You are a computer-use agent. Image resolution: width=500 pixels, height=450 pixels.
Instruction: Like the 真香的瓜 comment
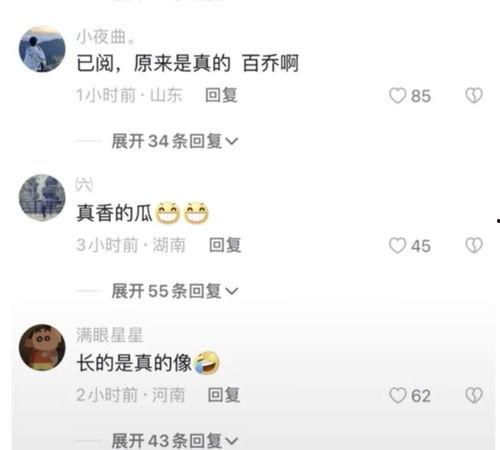(x=398, y=246)
